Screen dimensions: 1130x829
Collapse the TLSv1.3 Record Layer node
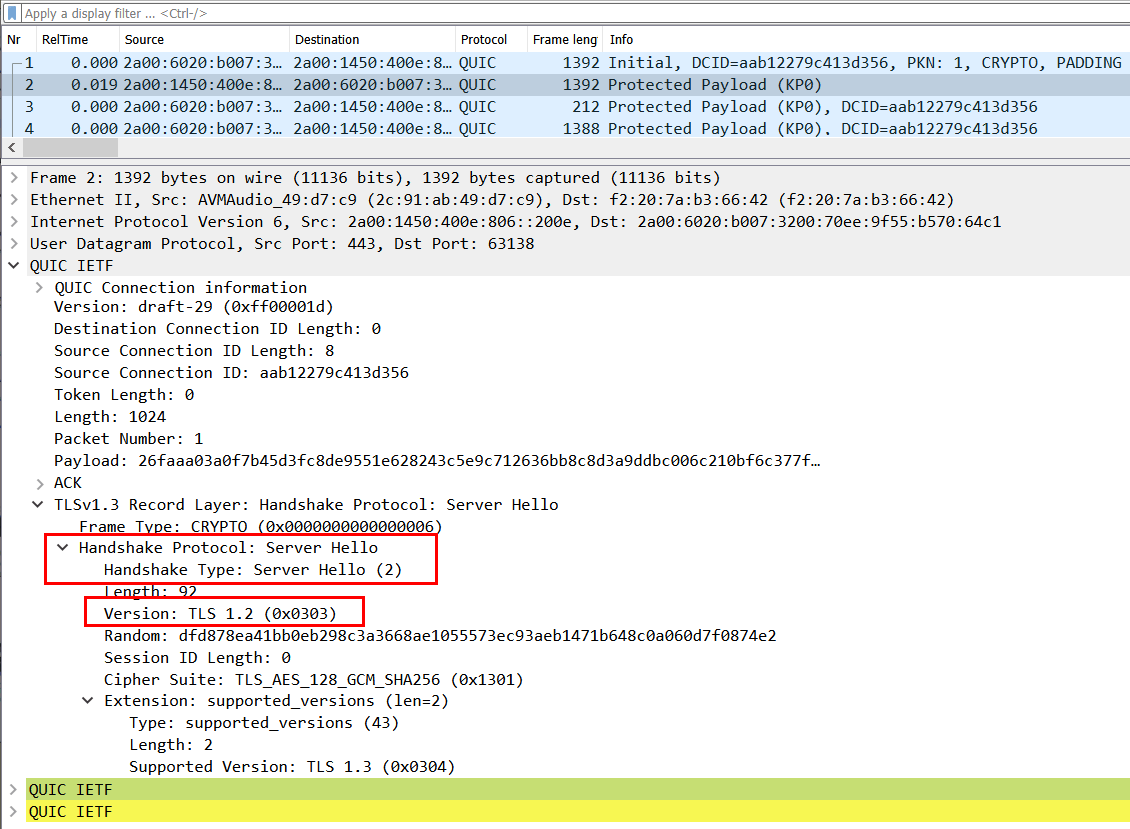[38, 505]
